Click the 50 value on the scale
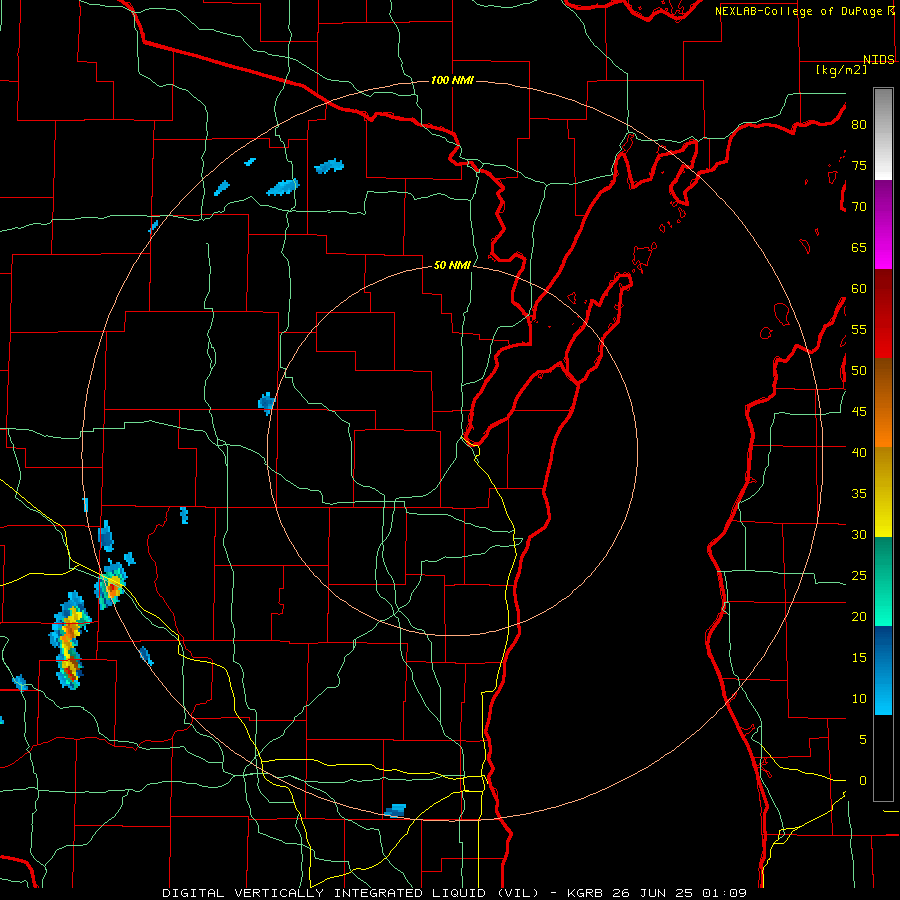The height and width of the screenshot is (900, 900). [859, 371]
